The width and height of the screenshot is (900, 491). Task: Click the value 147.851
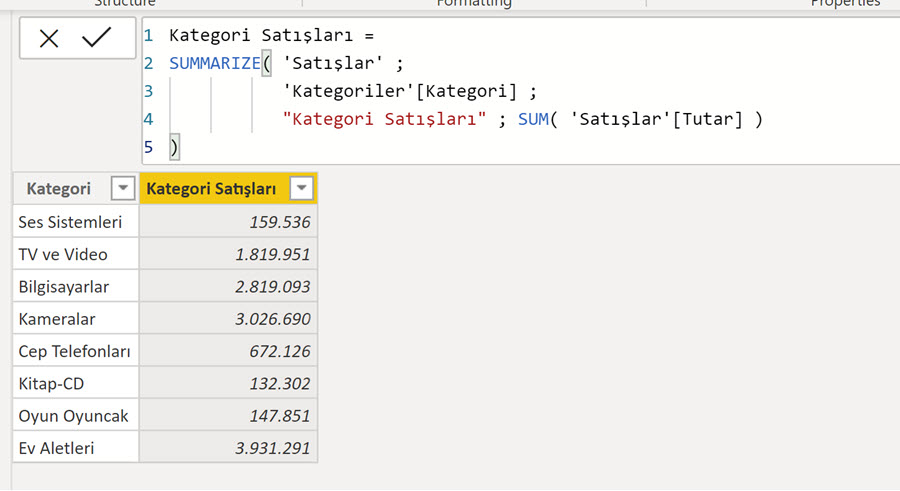[280, 416]
